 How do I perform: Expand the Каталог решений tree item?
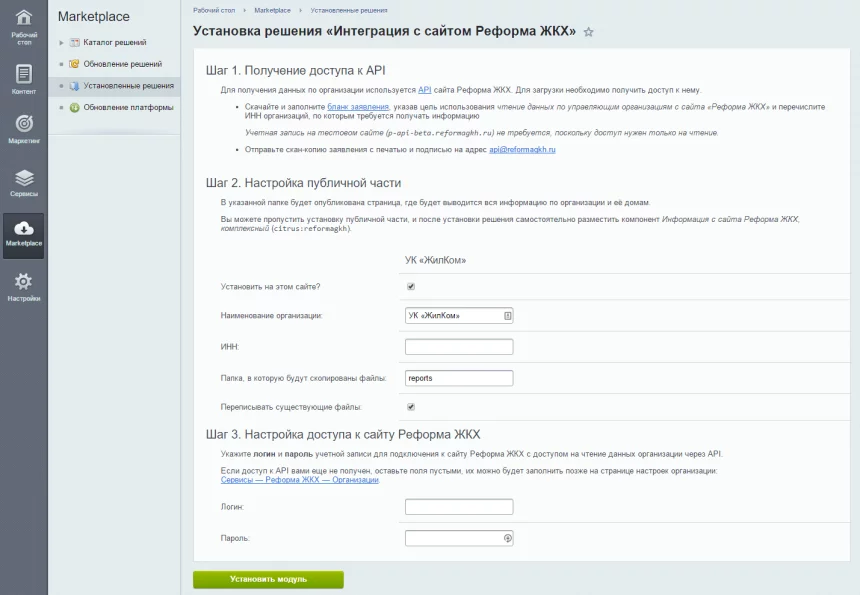[62, 43]
